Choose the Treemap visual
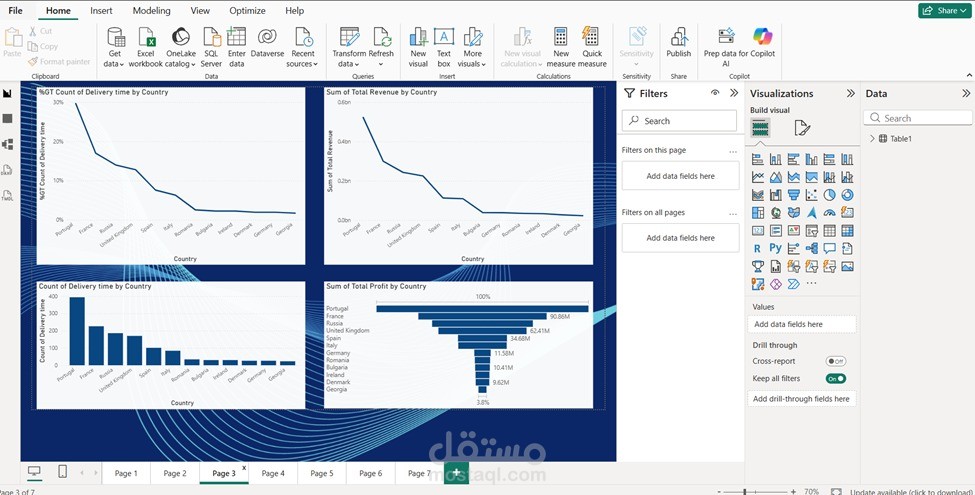 [757, 213]
